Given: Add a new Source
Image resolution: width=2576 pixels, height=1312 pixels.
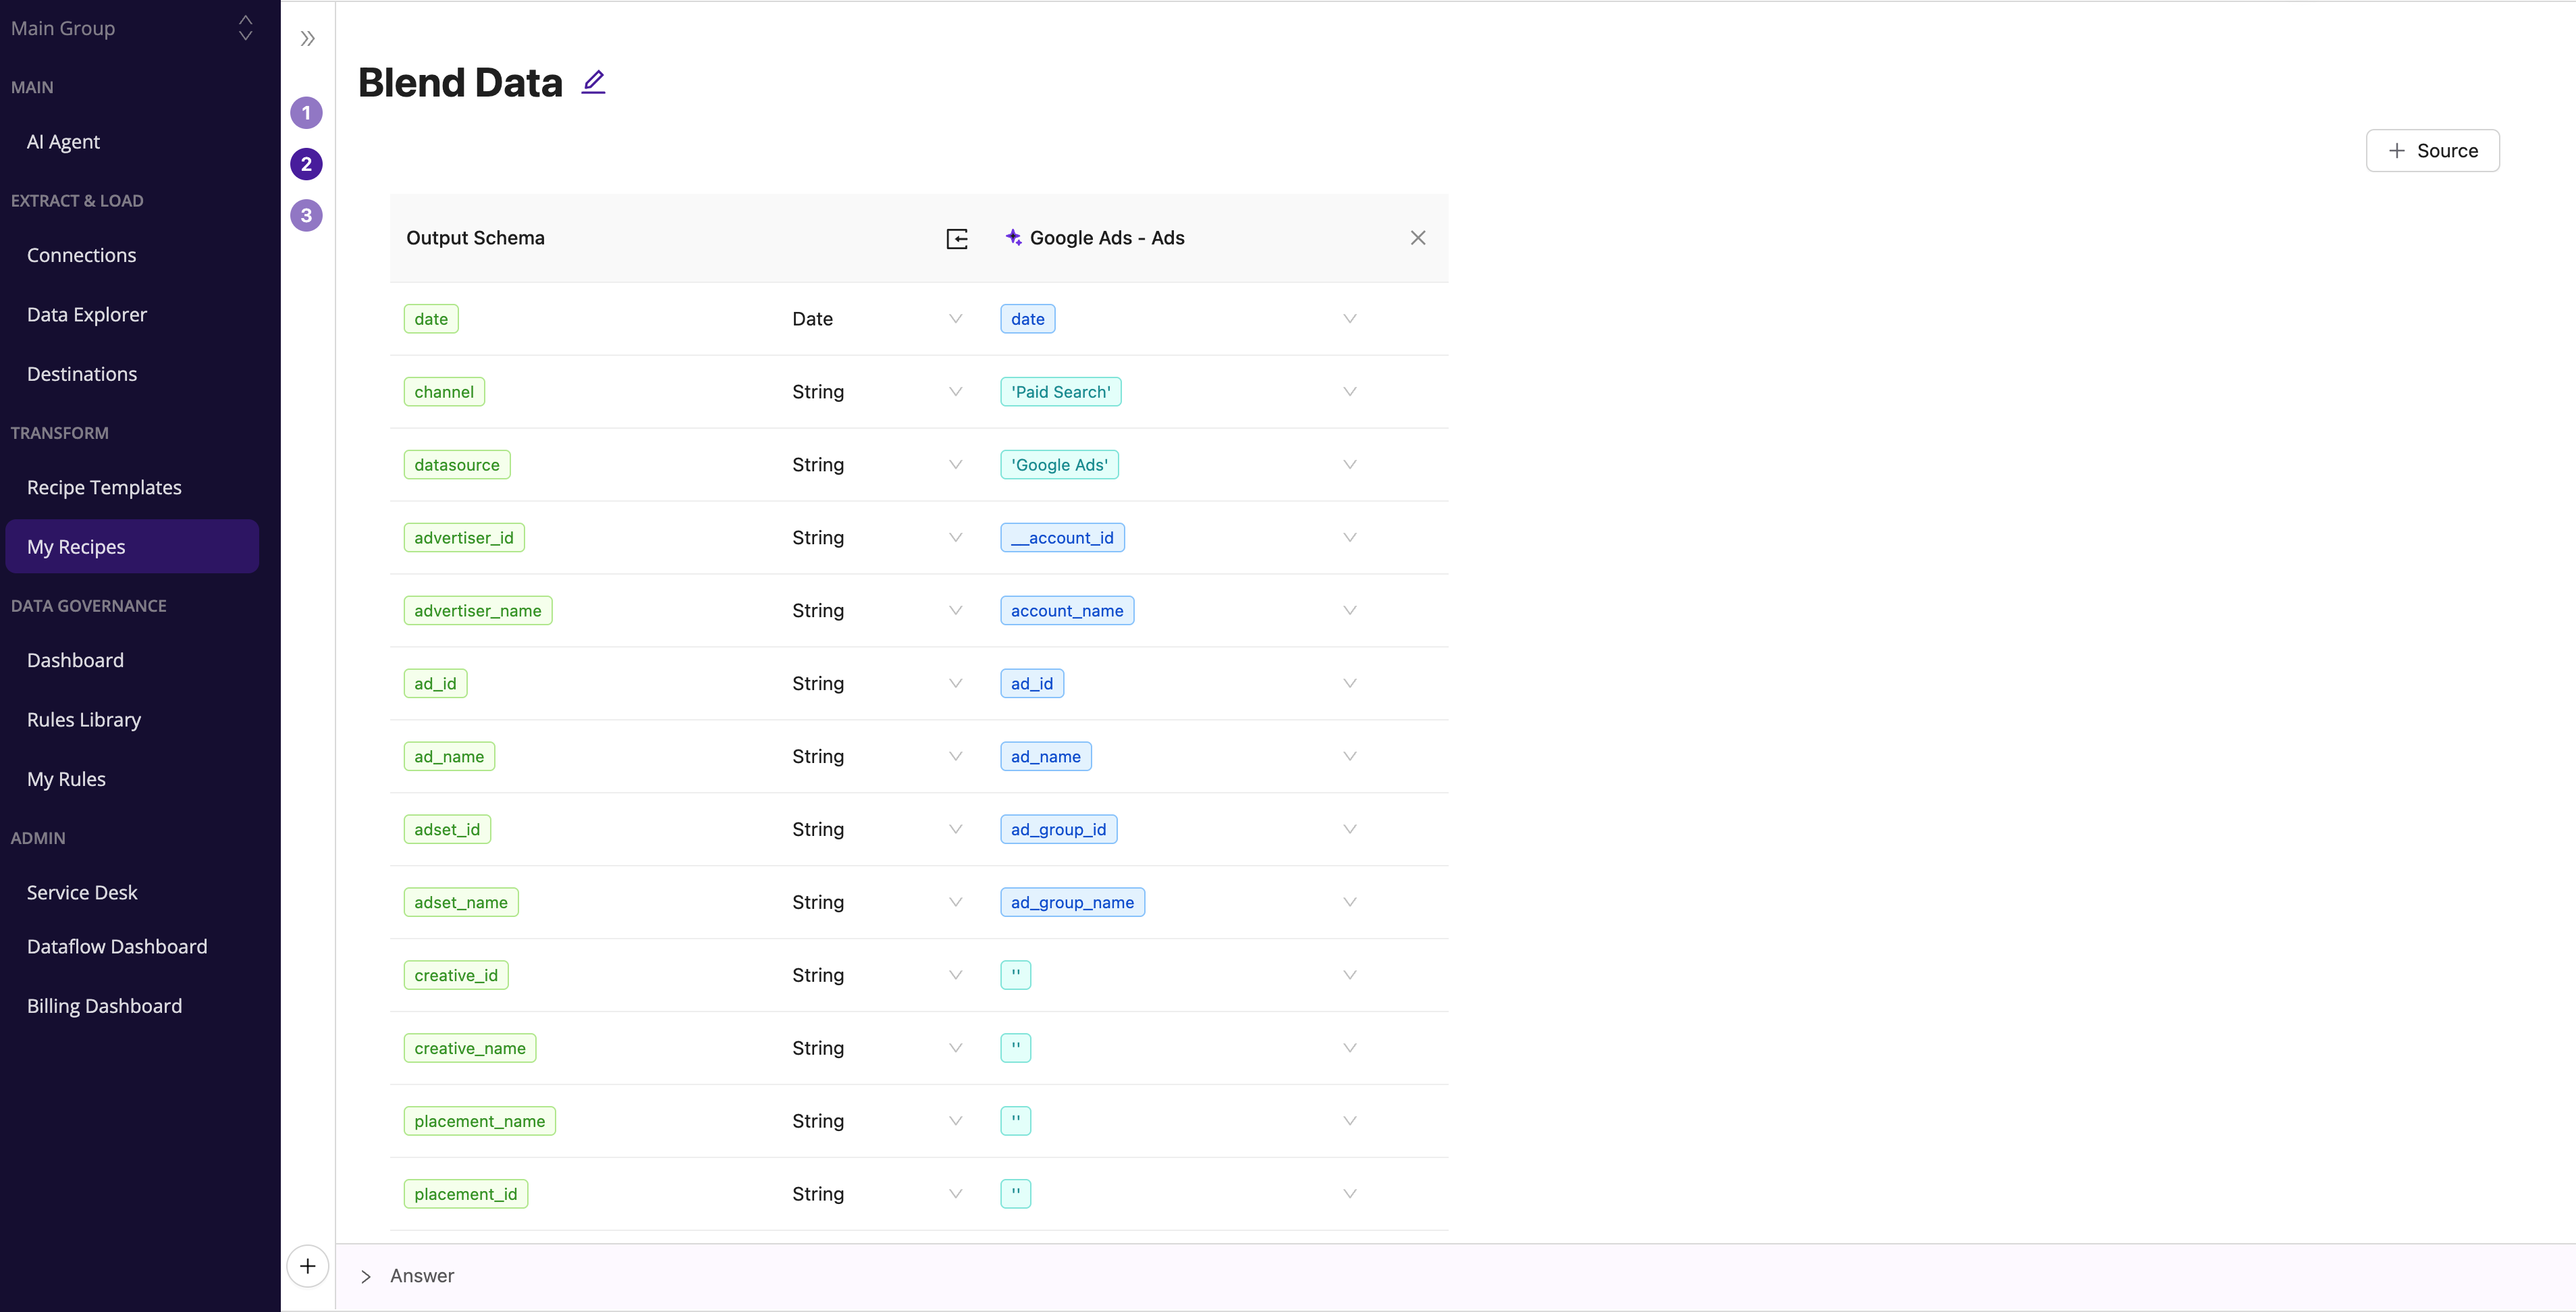Looking at the screenshot, I should coord(2432,151).
